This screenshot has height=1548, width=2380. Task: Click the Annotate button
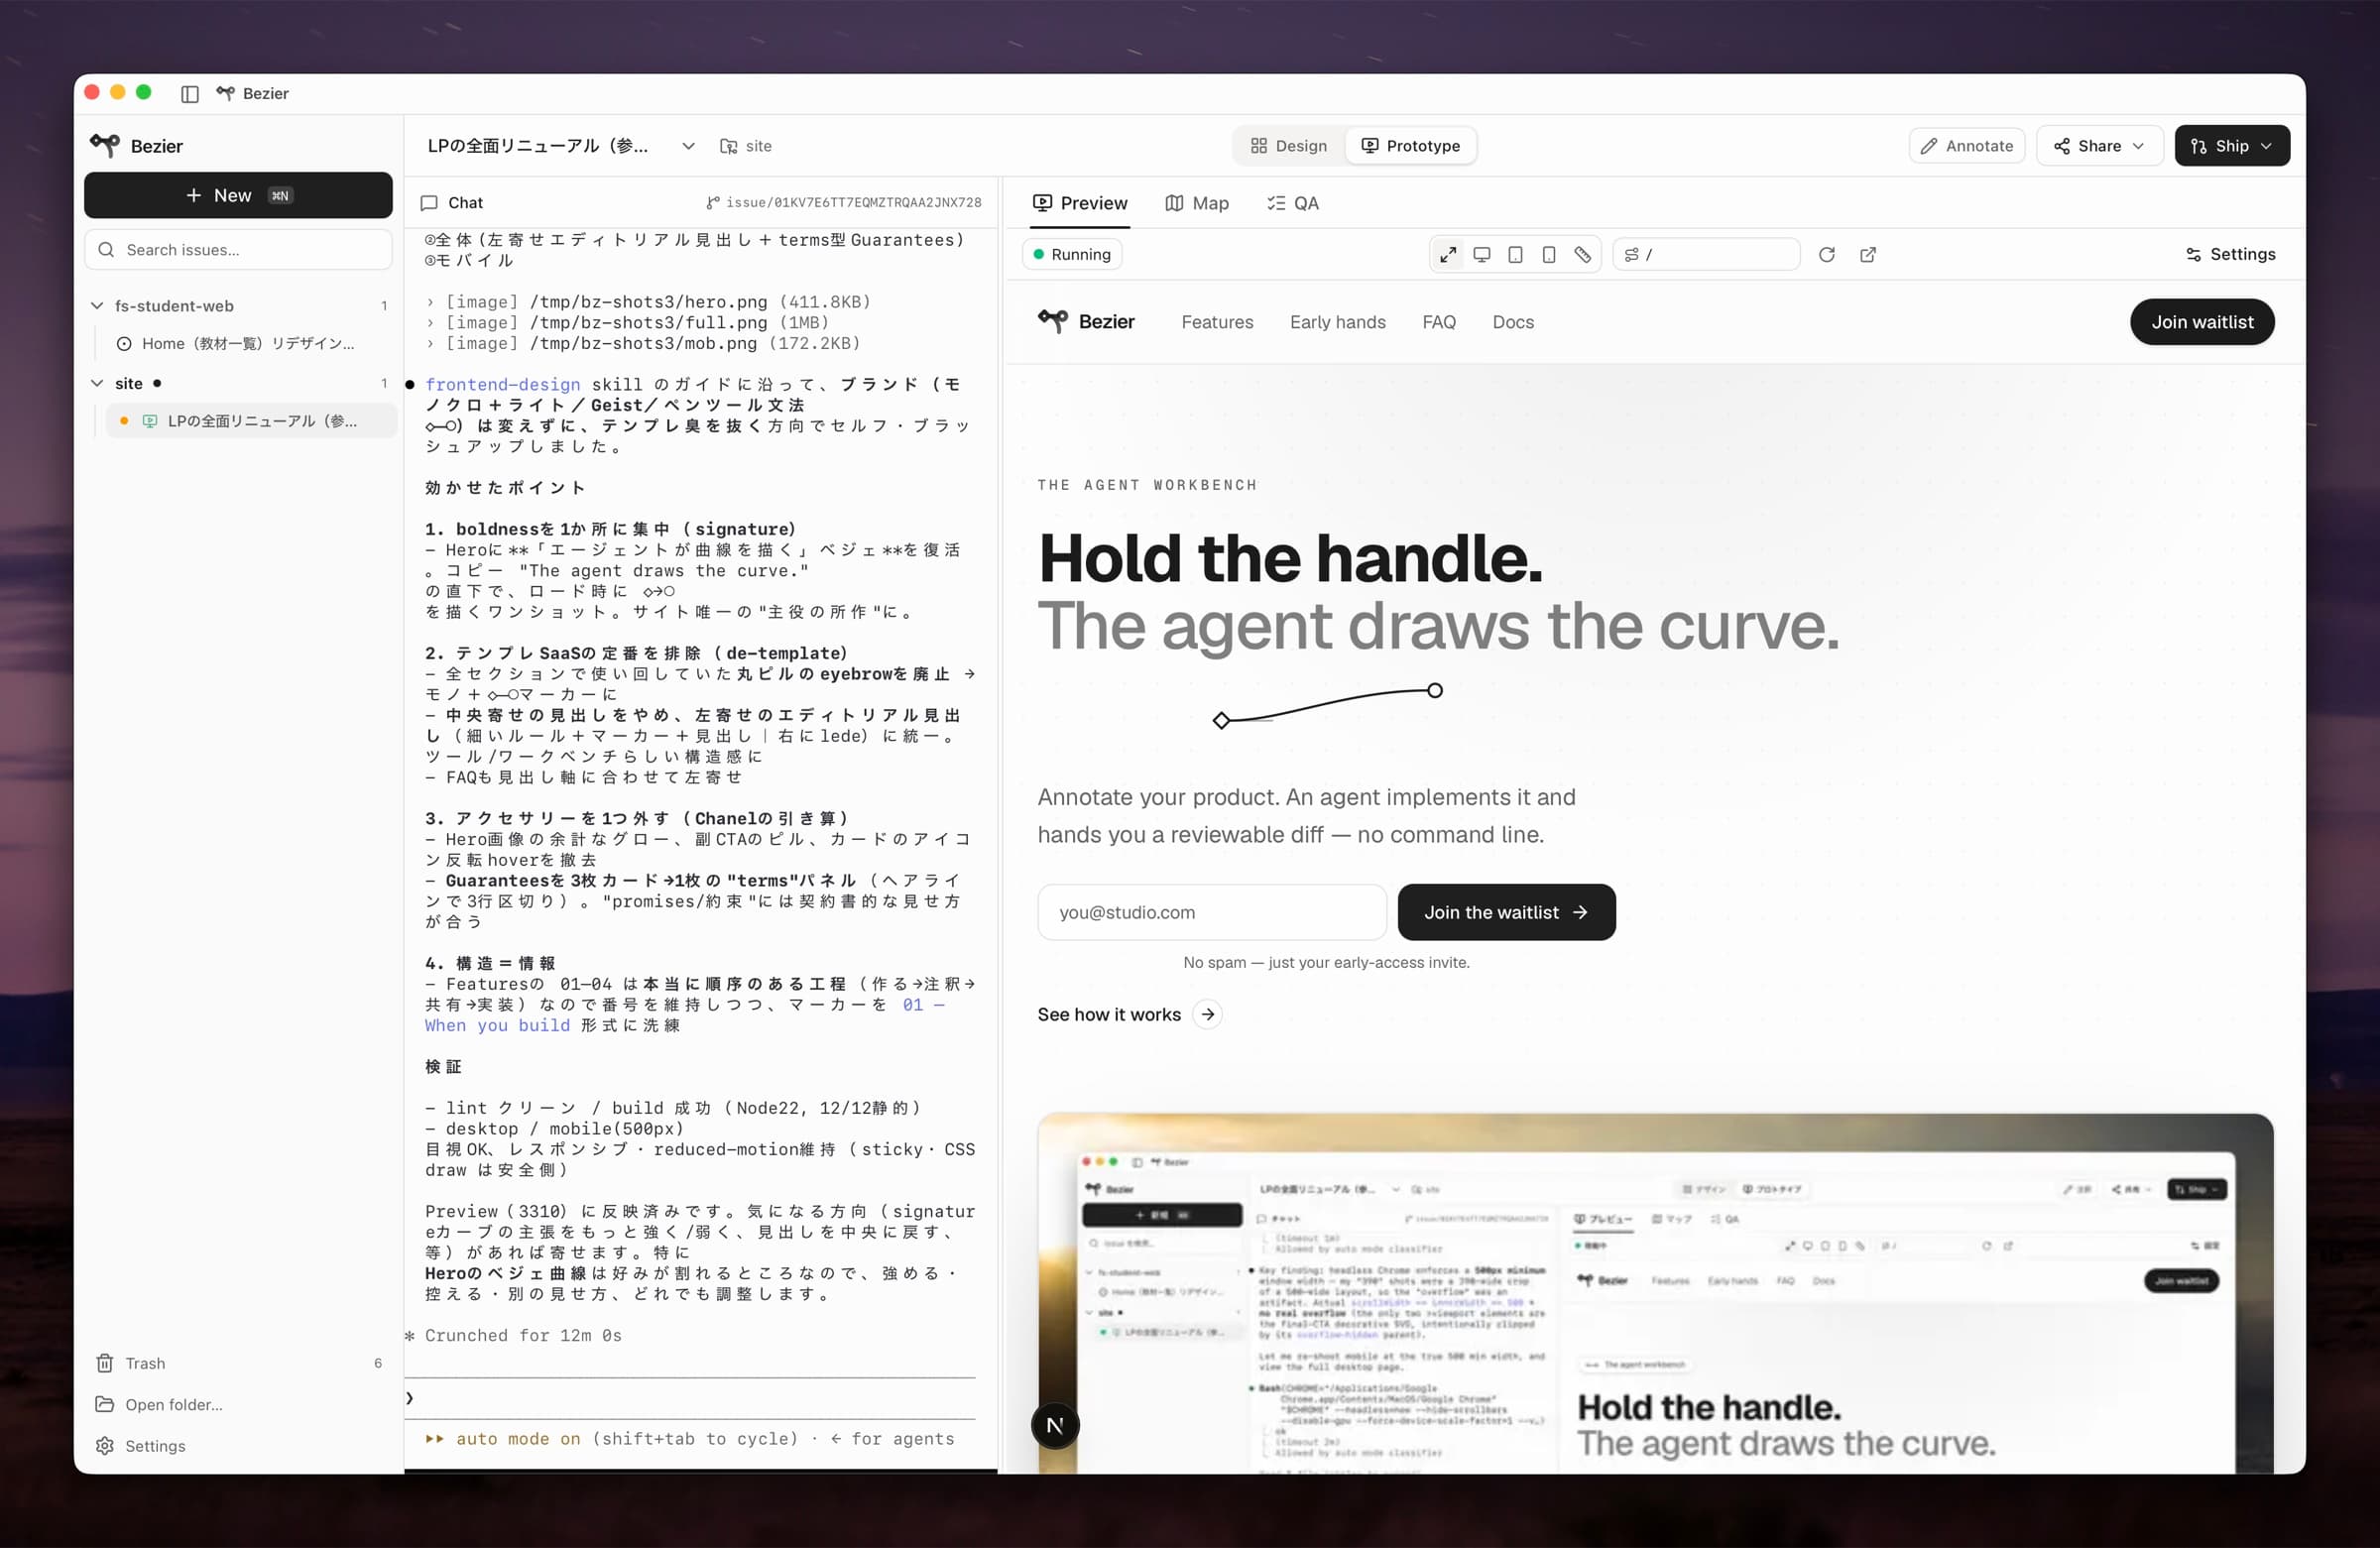coord(1966,146)
